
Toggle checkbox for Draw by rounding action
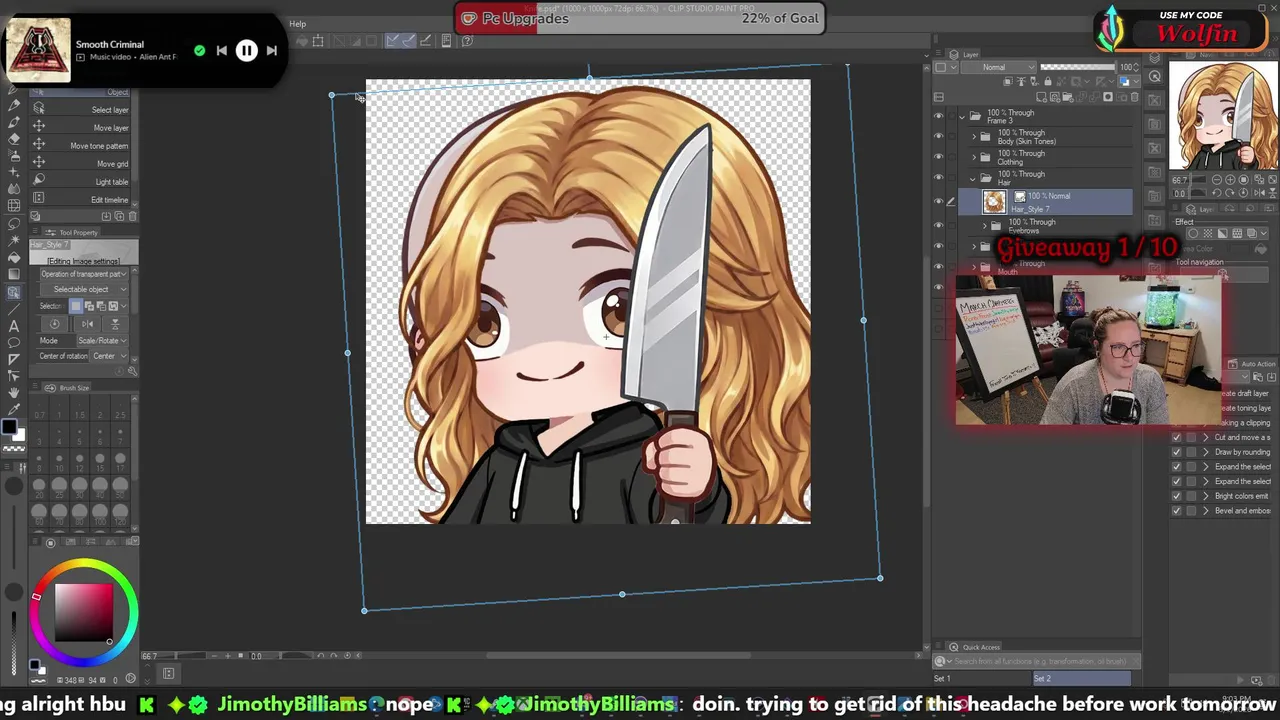1177,452
